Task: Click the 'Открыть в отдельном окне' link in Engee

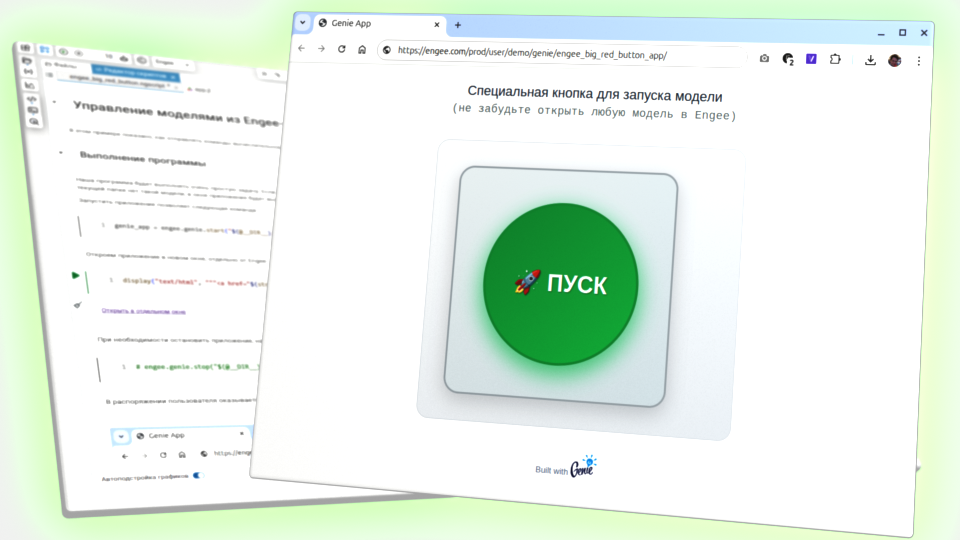Action: click(143, 311)
